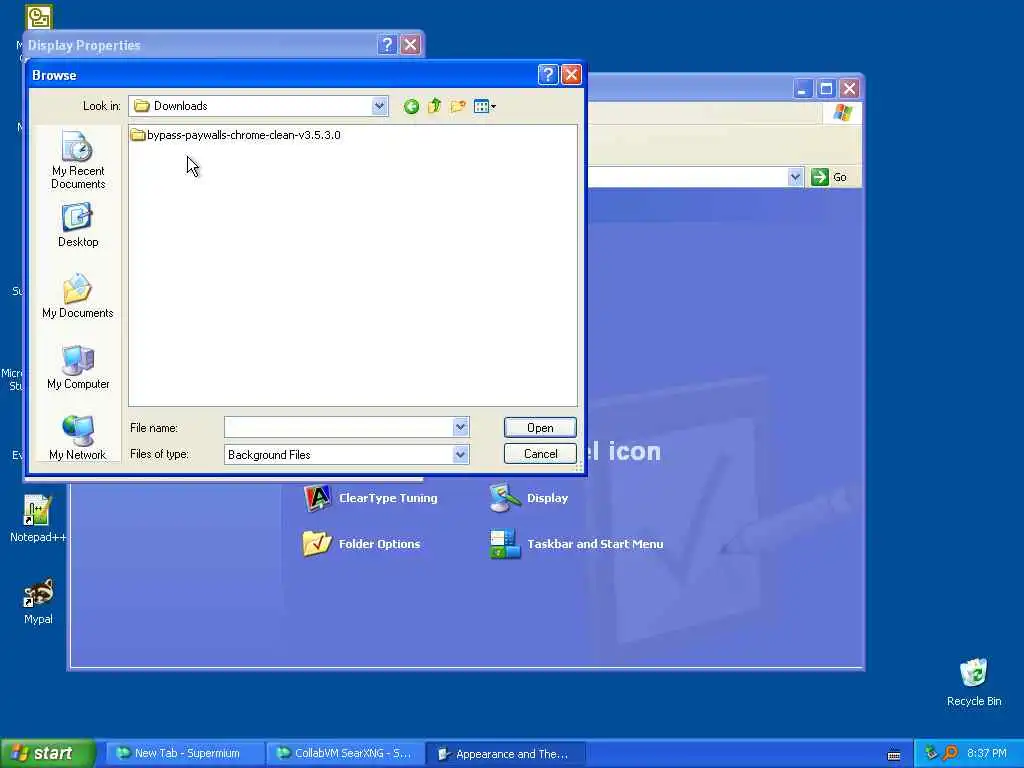Switch to Appearance and Themes taskbar item
The width and height of the screenshot is (1024, 768).
coord(505,754)
